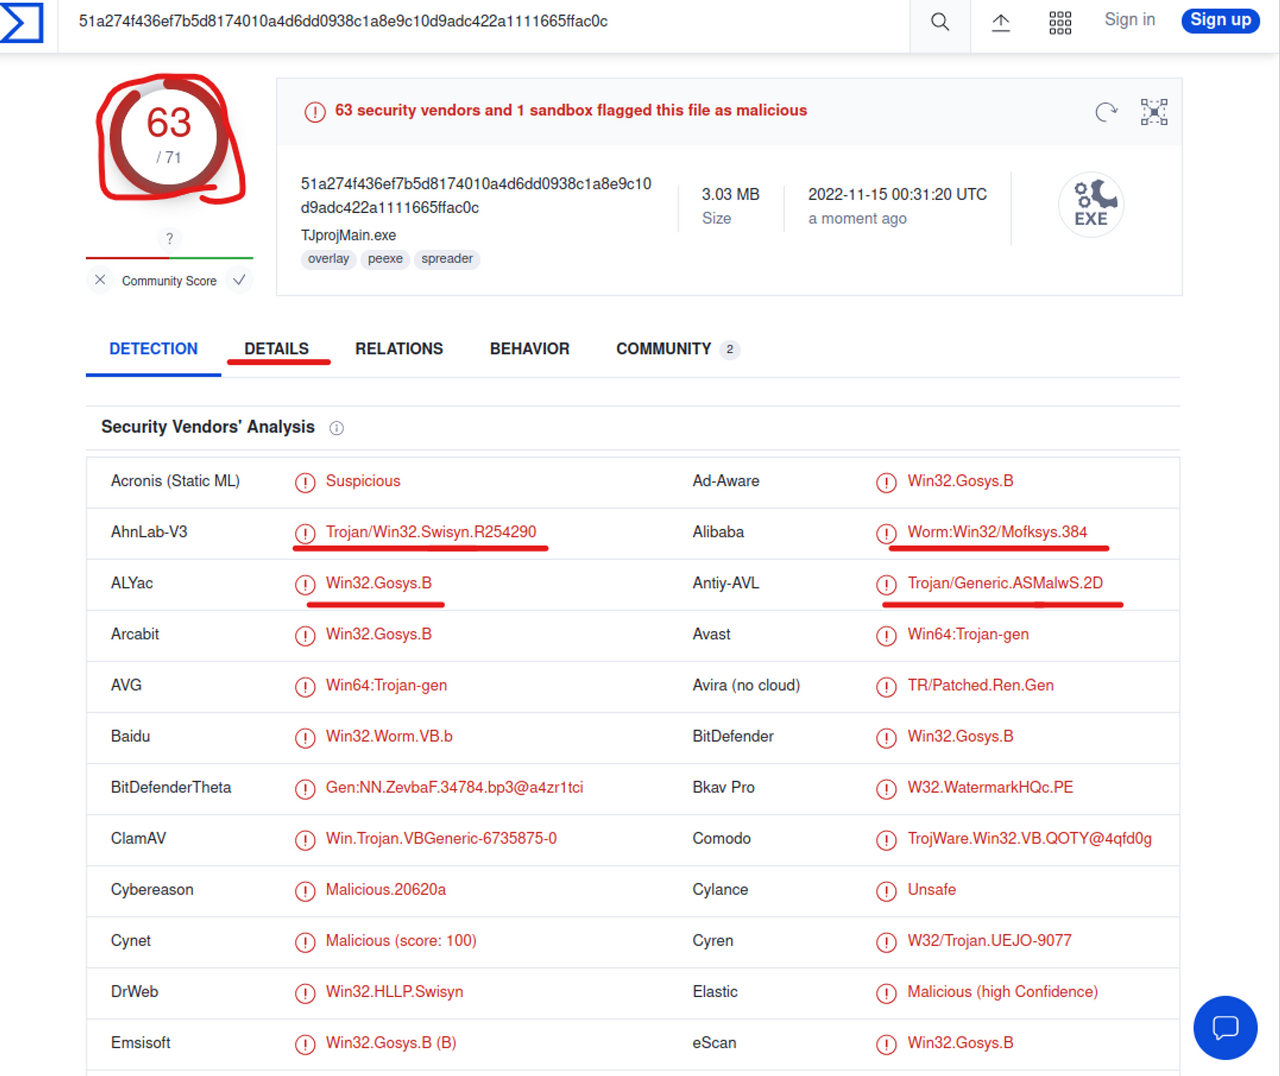The height and width of the screenshot is (1076, 1280).
Task: Click the reanalyze refresh icon
Action: (1105, 112)
